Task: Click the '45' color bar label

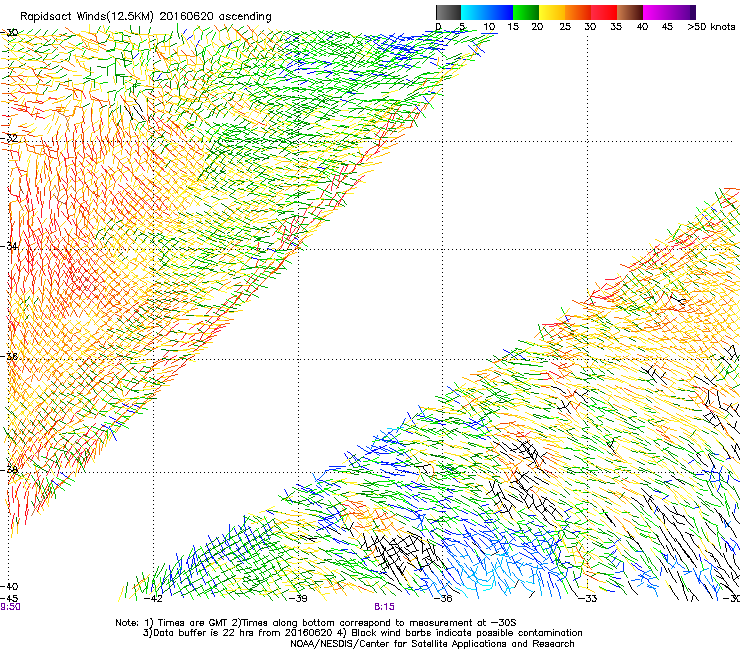Action: [667, 27]
